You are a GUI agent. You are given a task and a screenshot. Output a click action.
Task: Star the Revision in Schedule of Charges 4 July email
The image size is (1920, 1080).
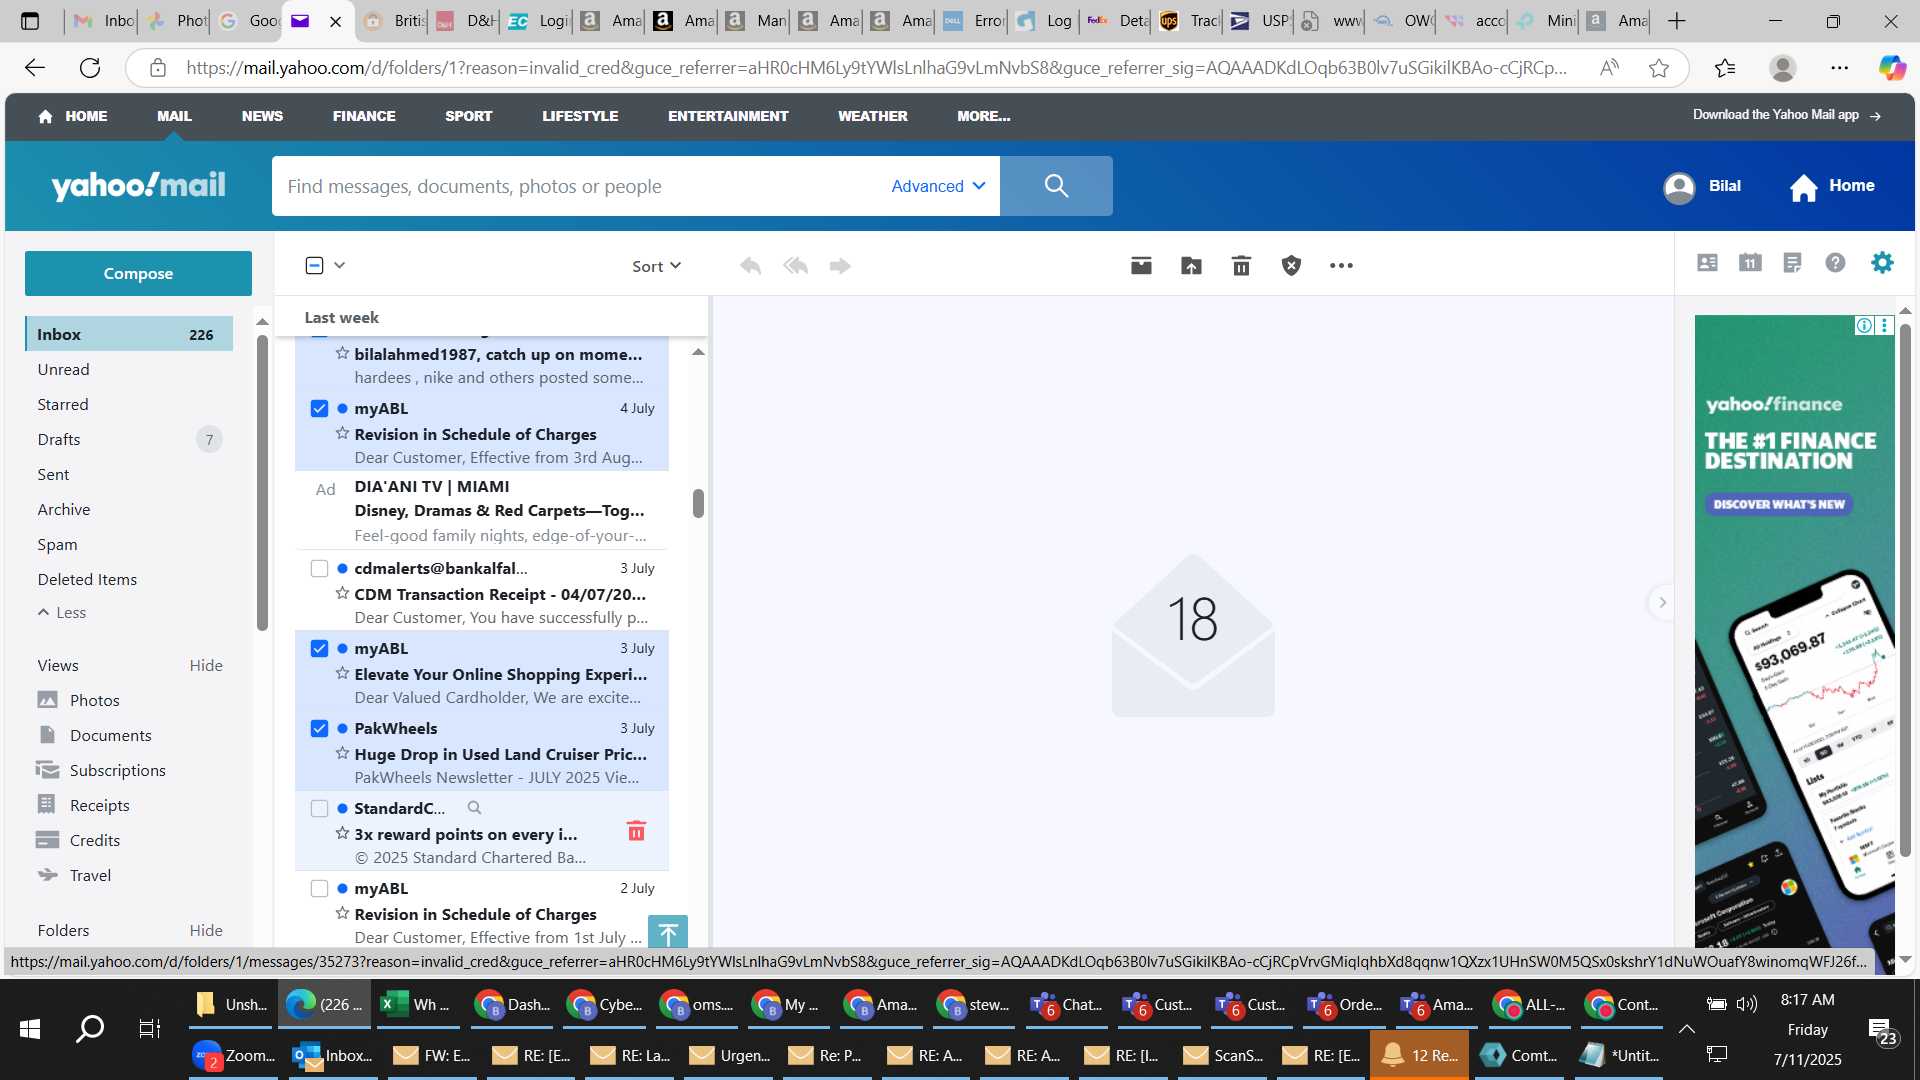[342, 434]
